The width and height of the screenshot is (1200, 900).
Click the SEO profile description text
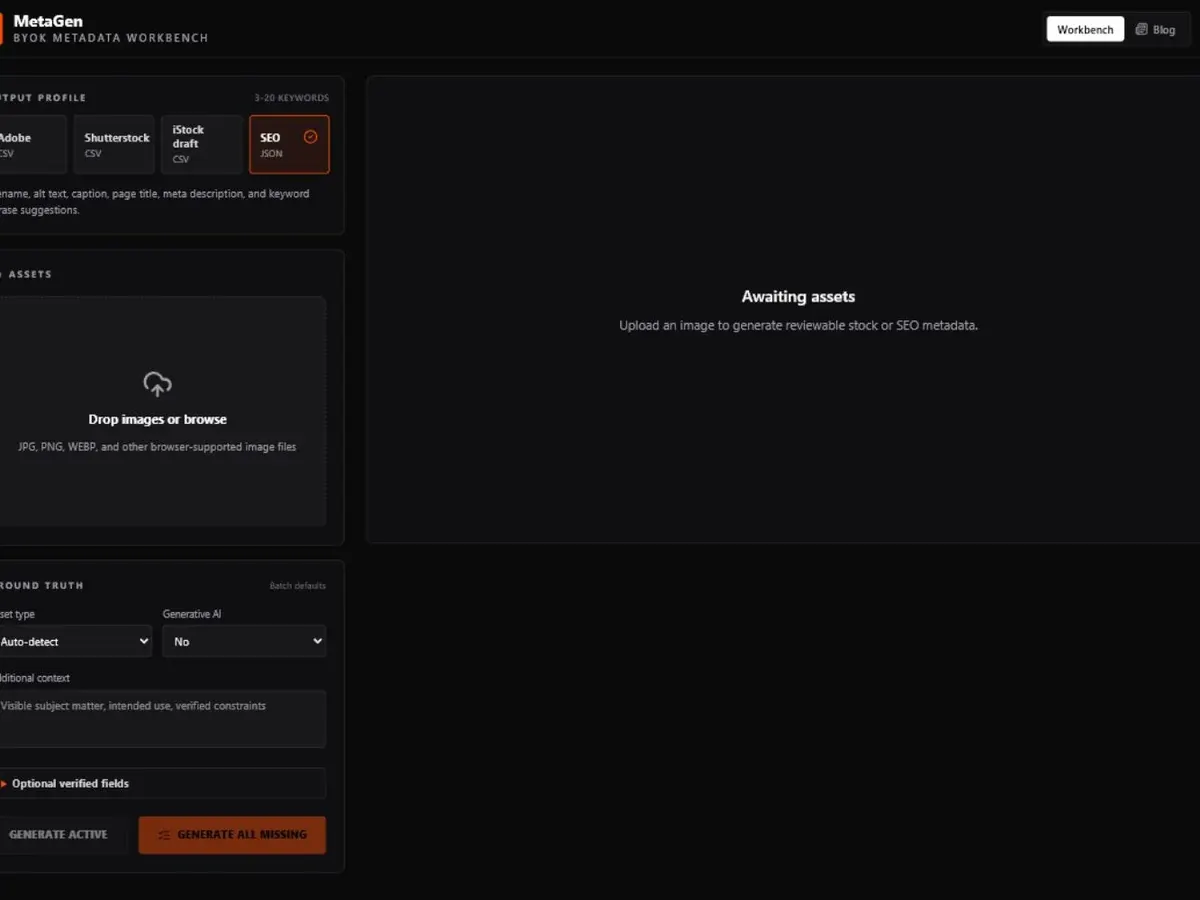point(155,202)
